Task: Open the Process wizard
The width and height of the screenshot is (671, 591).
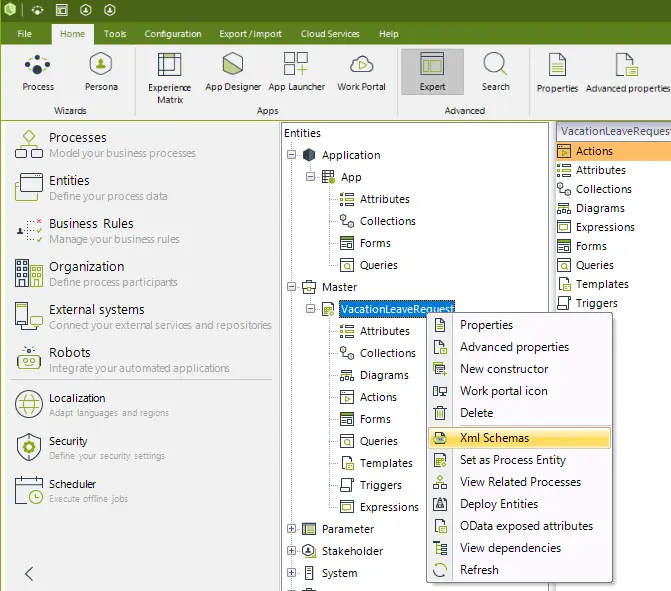Action: point(38,73)
